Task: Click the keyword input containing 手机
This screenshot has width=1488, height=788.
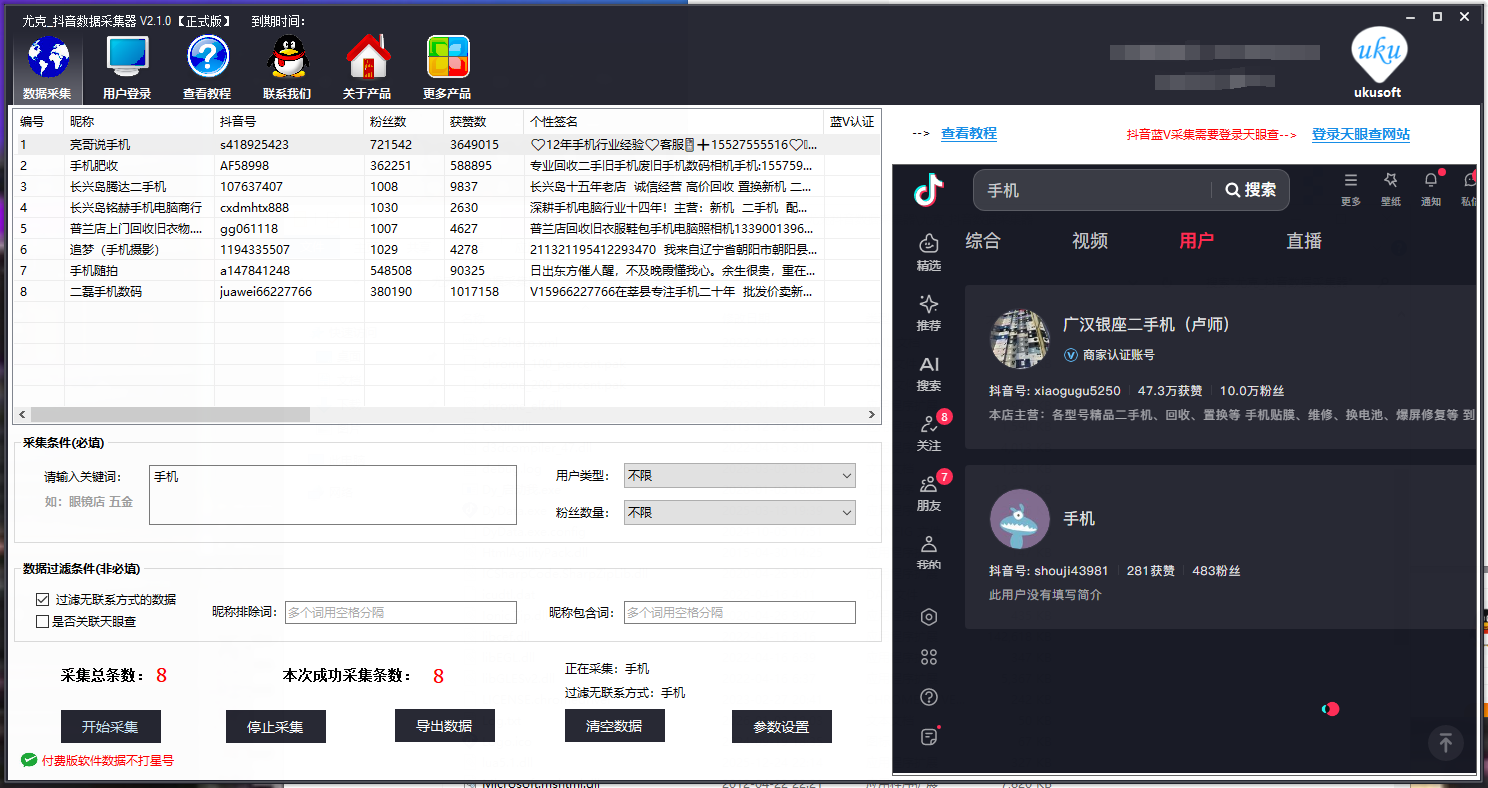Action: pos(332,494)
